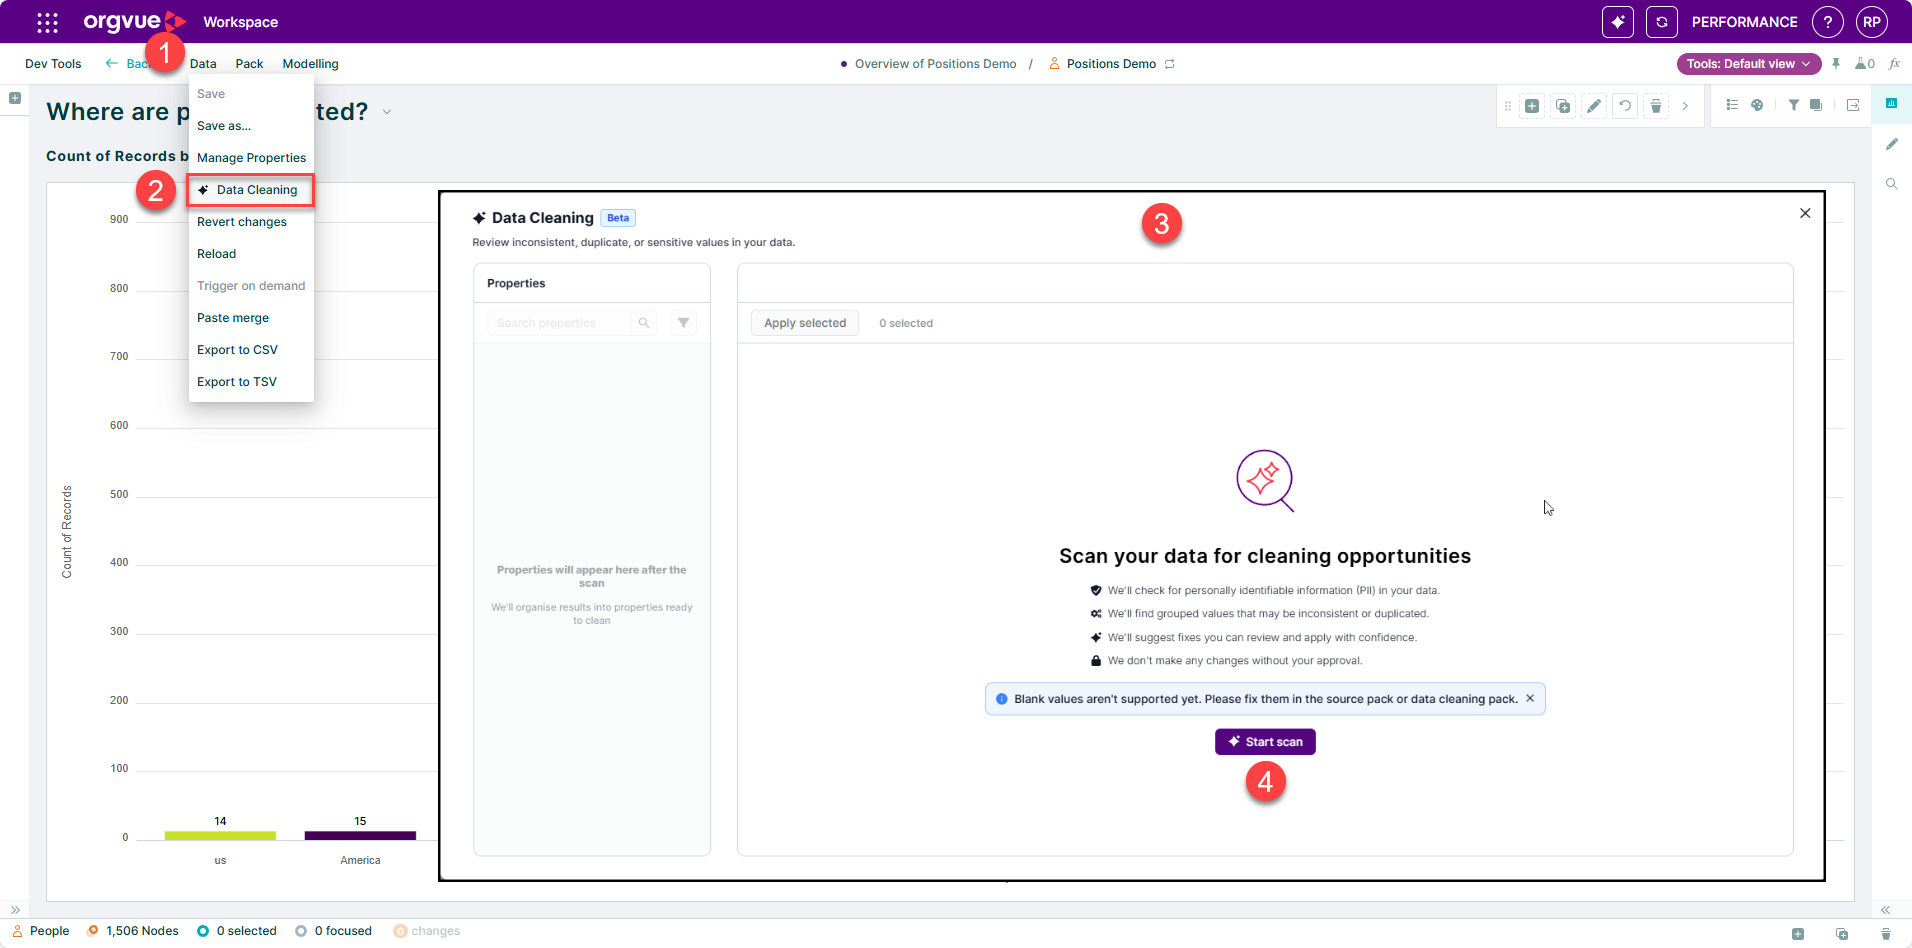Click the trash icon in bottom status bar
Image resolution: width=1912 pixels, height=948 pixels.
pyautogui.click(x=1886, y=933)
